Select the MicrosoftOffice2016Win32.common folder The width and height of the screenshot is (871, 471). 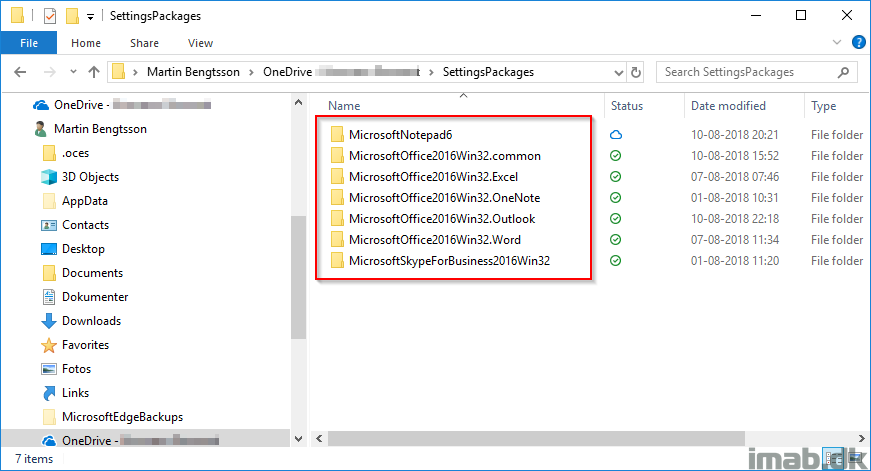click(x=445, y=156)
